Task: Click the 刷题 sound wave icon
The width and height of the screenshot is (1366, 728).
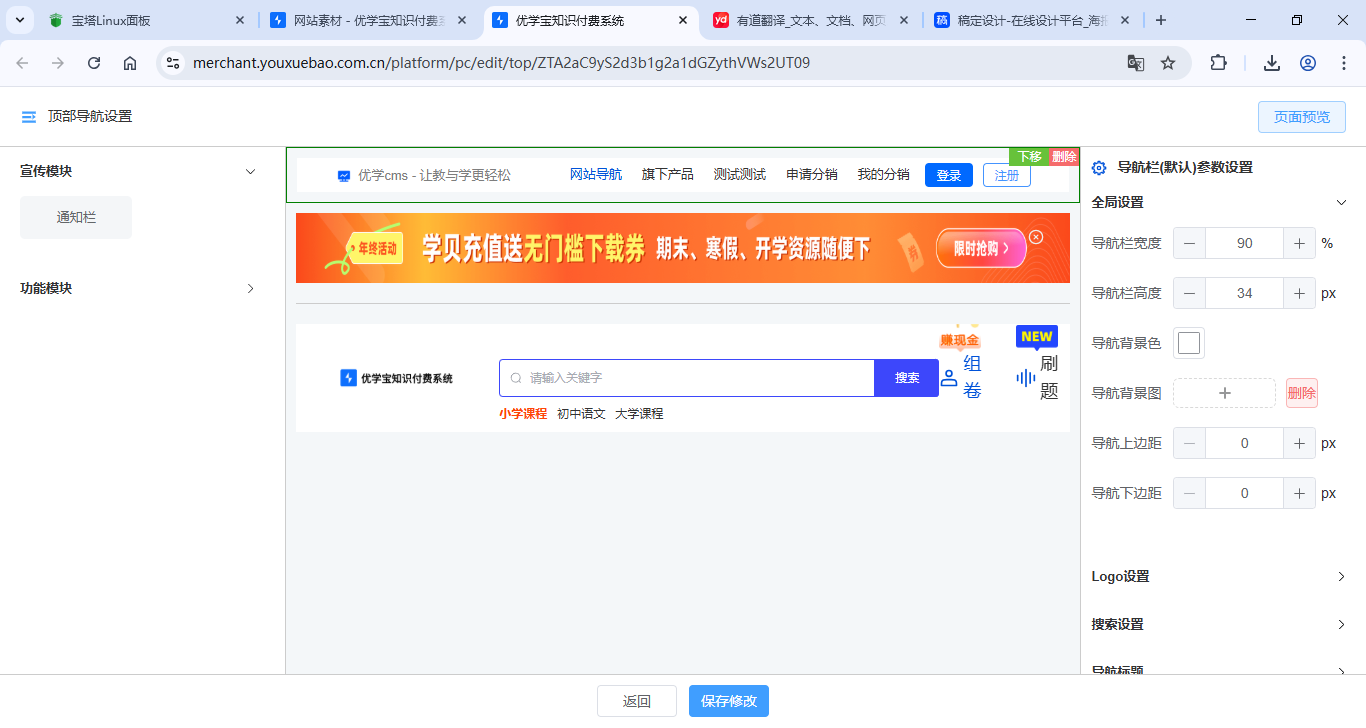Action: click(1025, 378)
